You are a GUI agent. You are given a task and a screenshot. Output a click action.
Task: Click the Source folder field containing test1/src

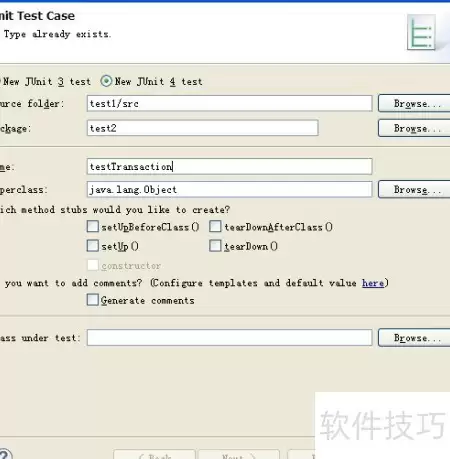click(229, 103)
